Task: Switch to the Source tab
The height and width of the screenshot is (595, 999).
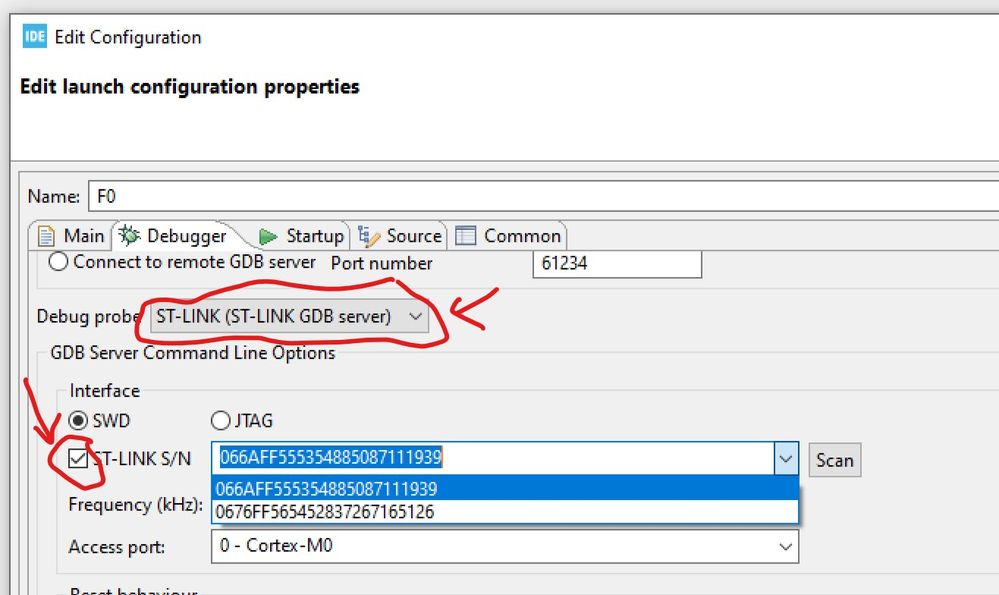Action: tap(399, 236)
